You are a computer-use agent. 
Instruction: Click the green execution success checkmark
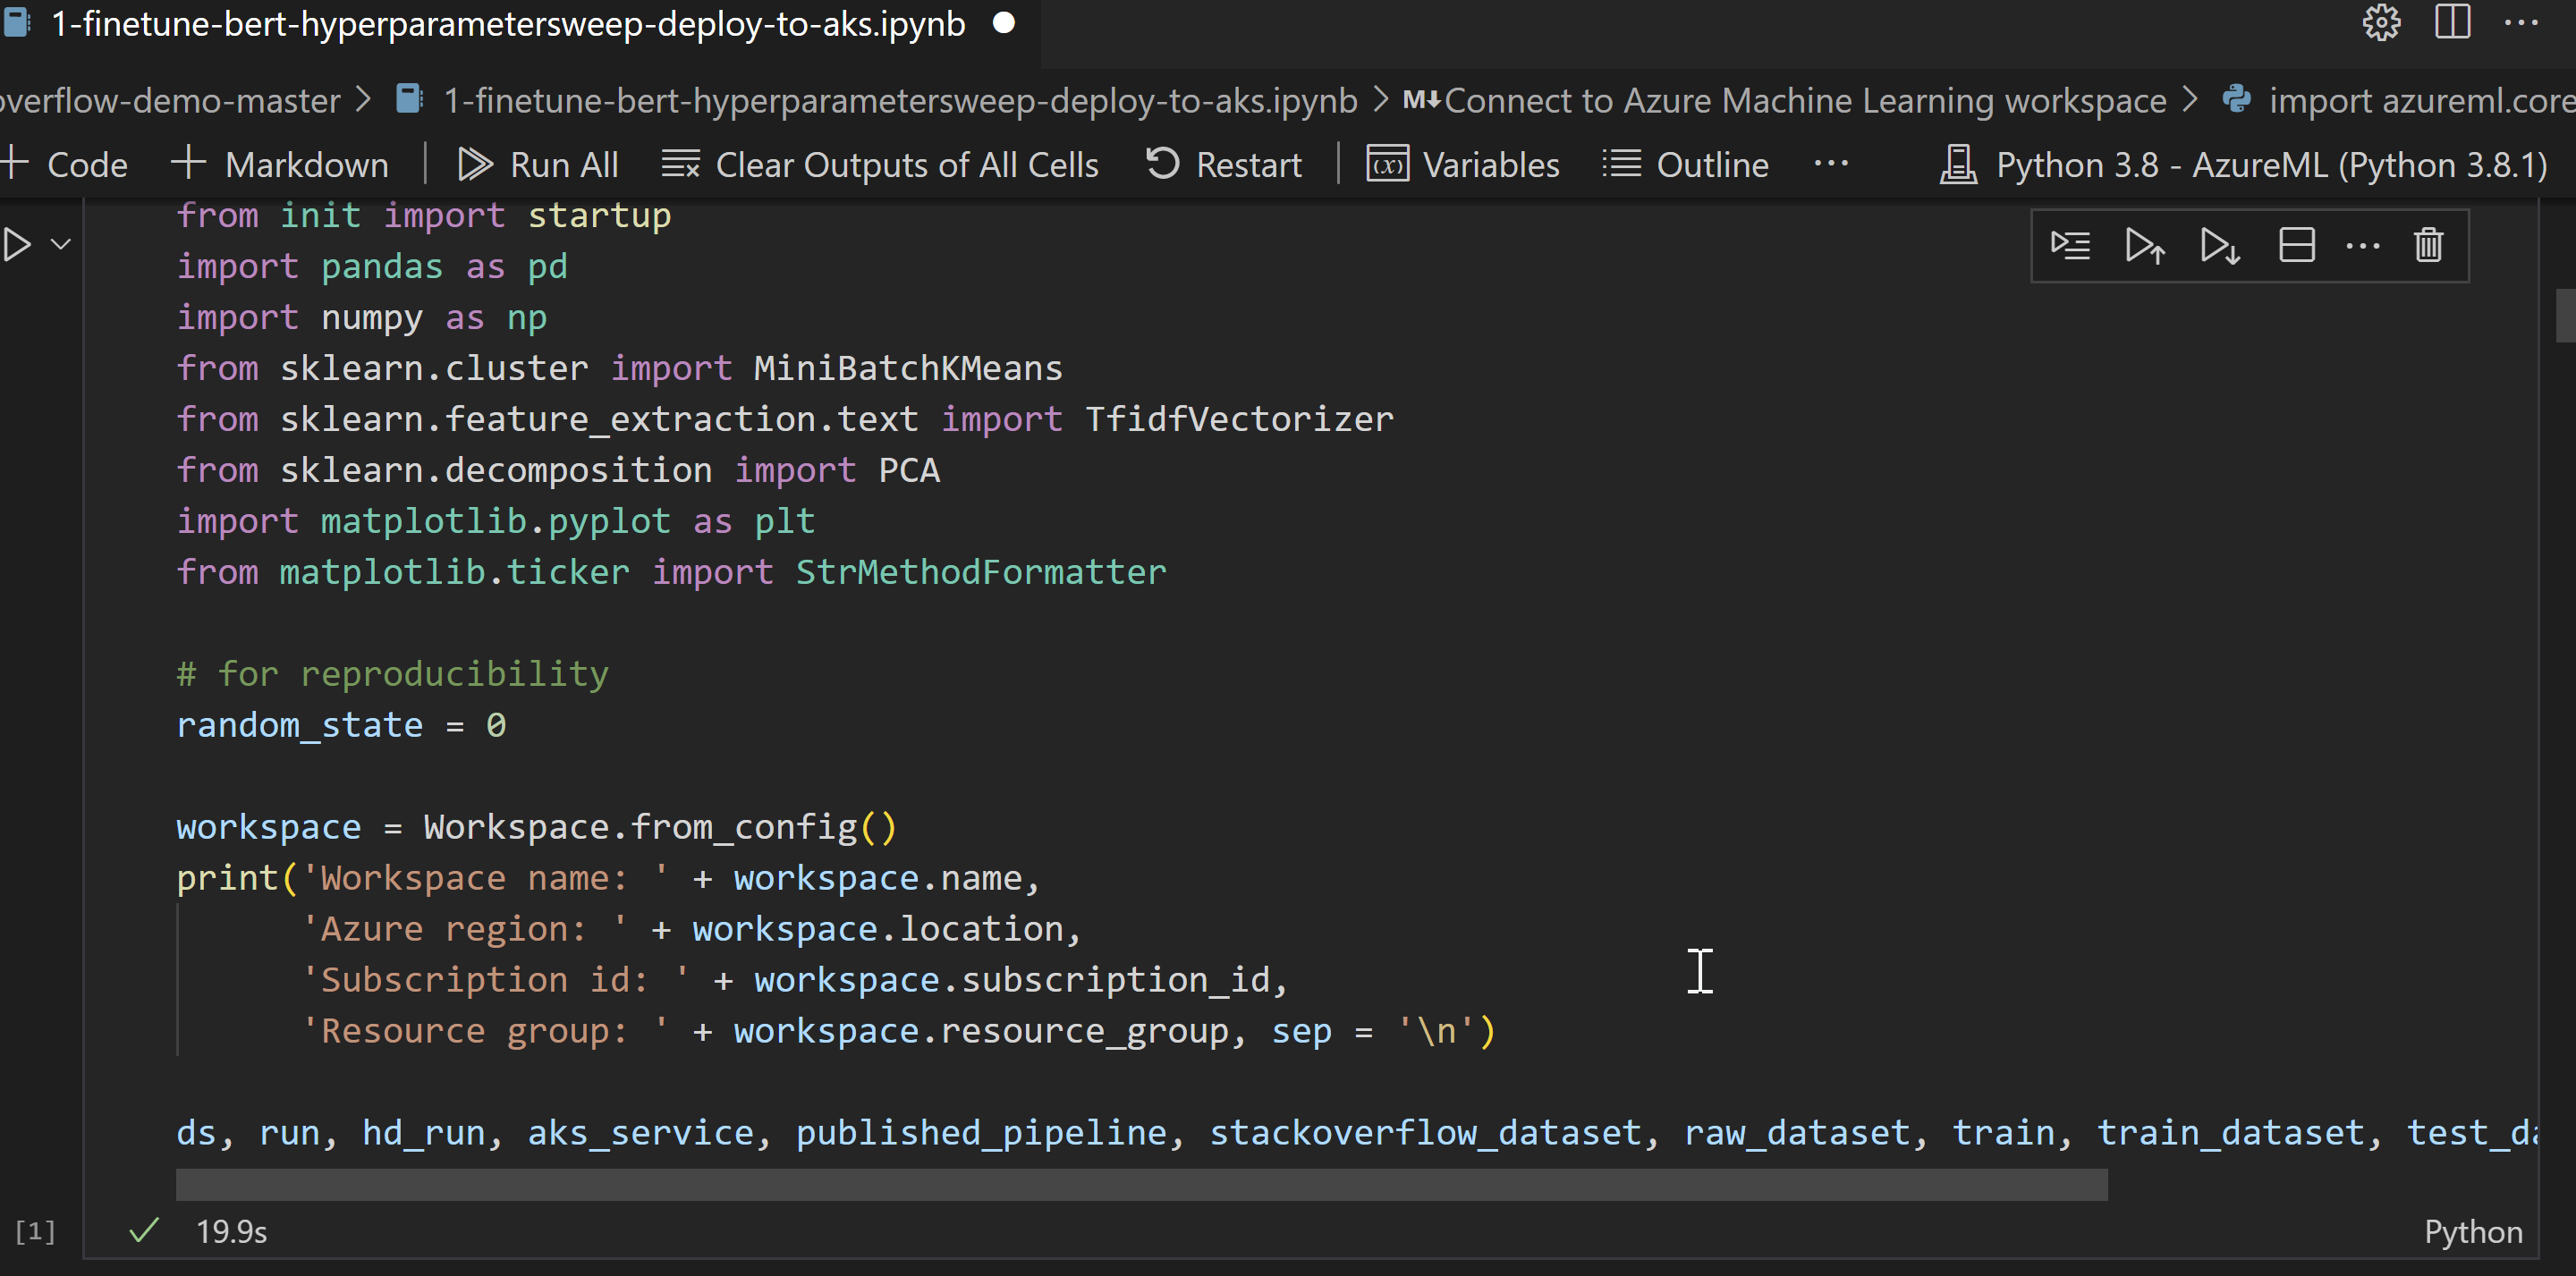click(x=144, y=1230)
